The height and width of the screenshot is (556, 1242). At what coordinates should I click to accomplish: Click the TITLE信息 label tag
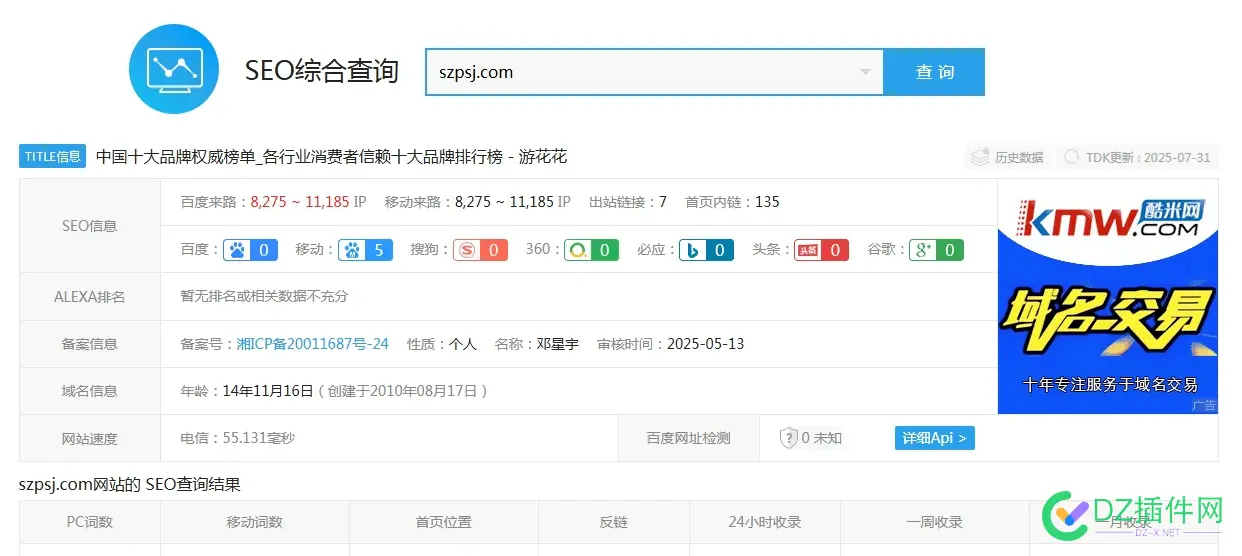coord(52,156)
